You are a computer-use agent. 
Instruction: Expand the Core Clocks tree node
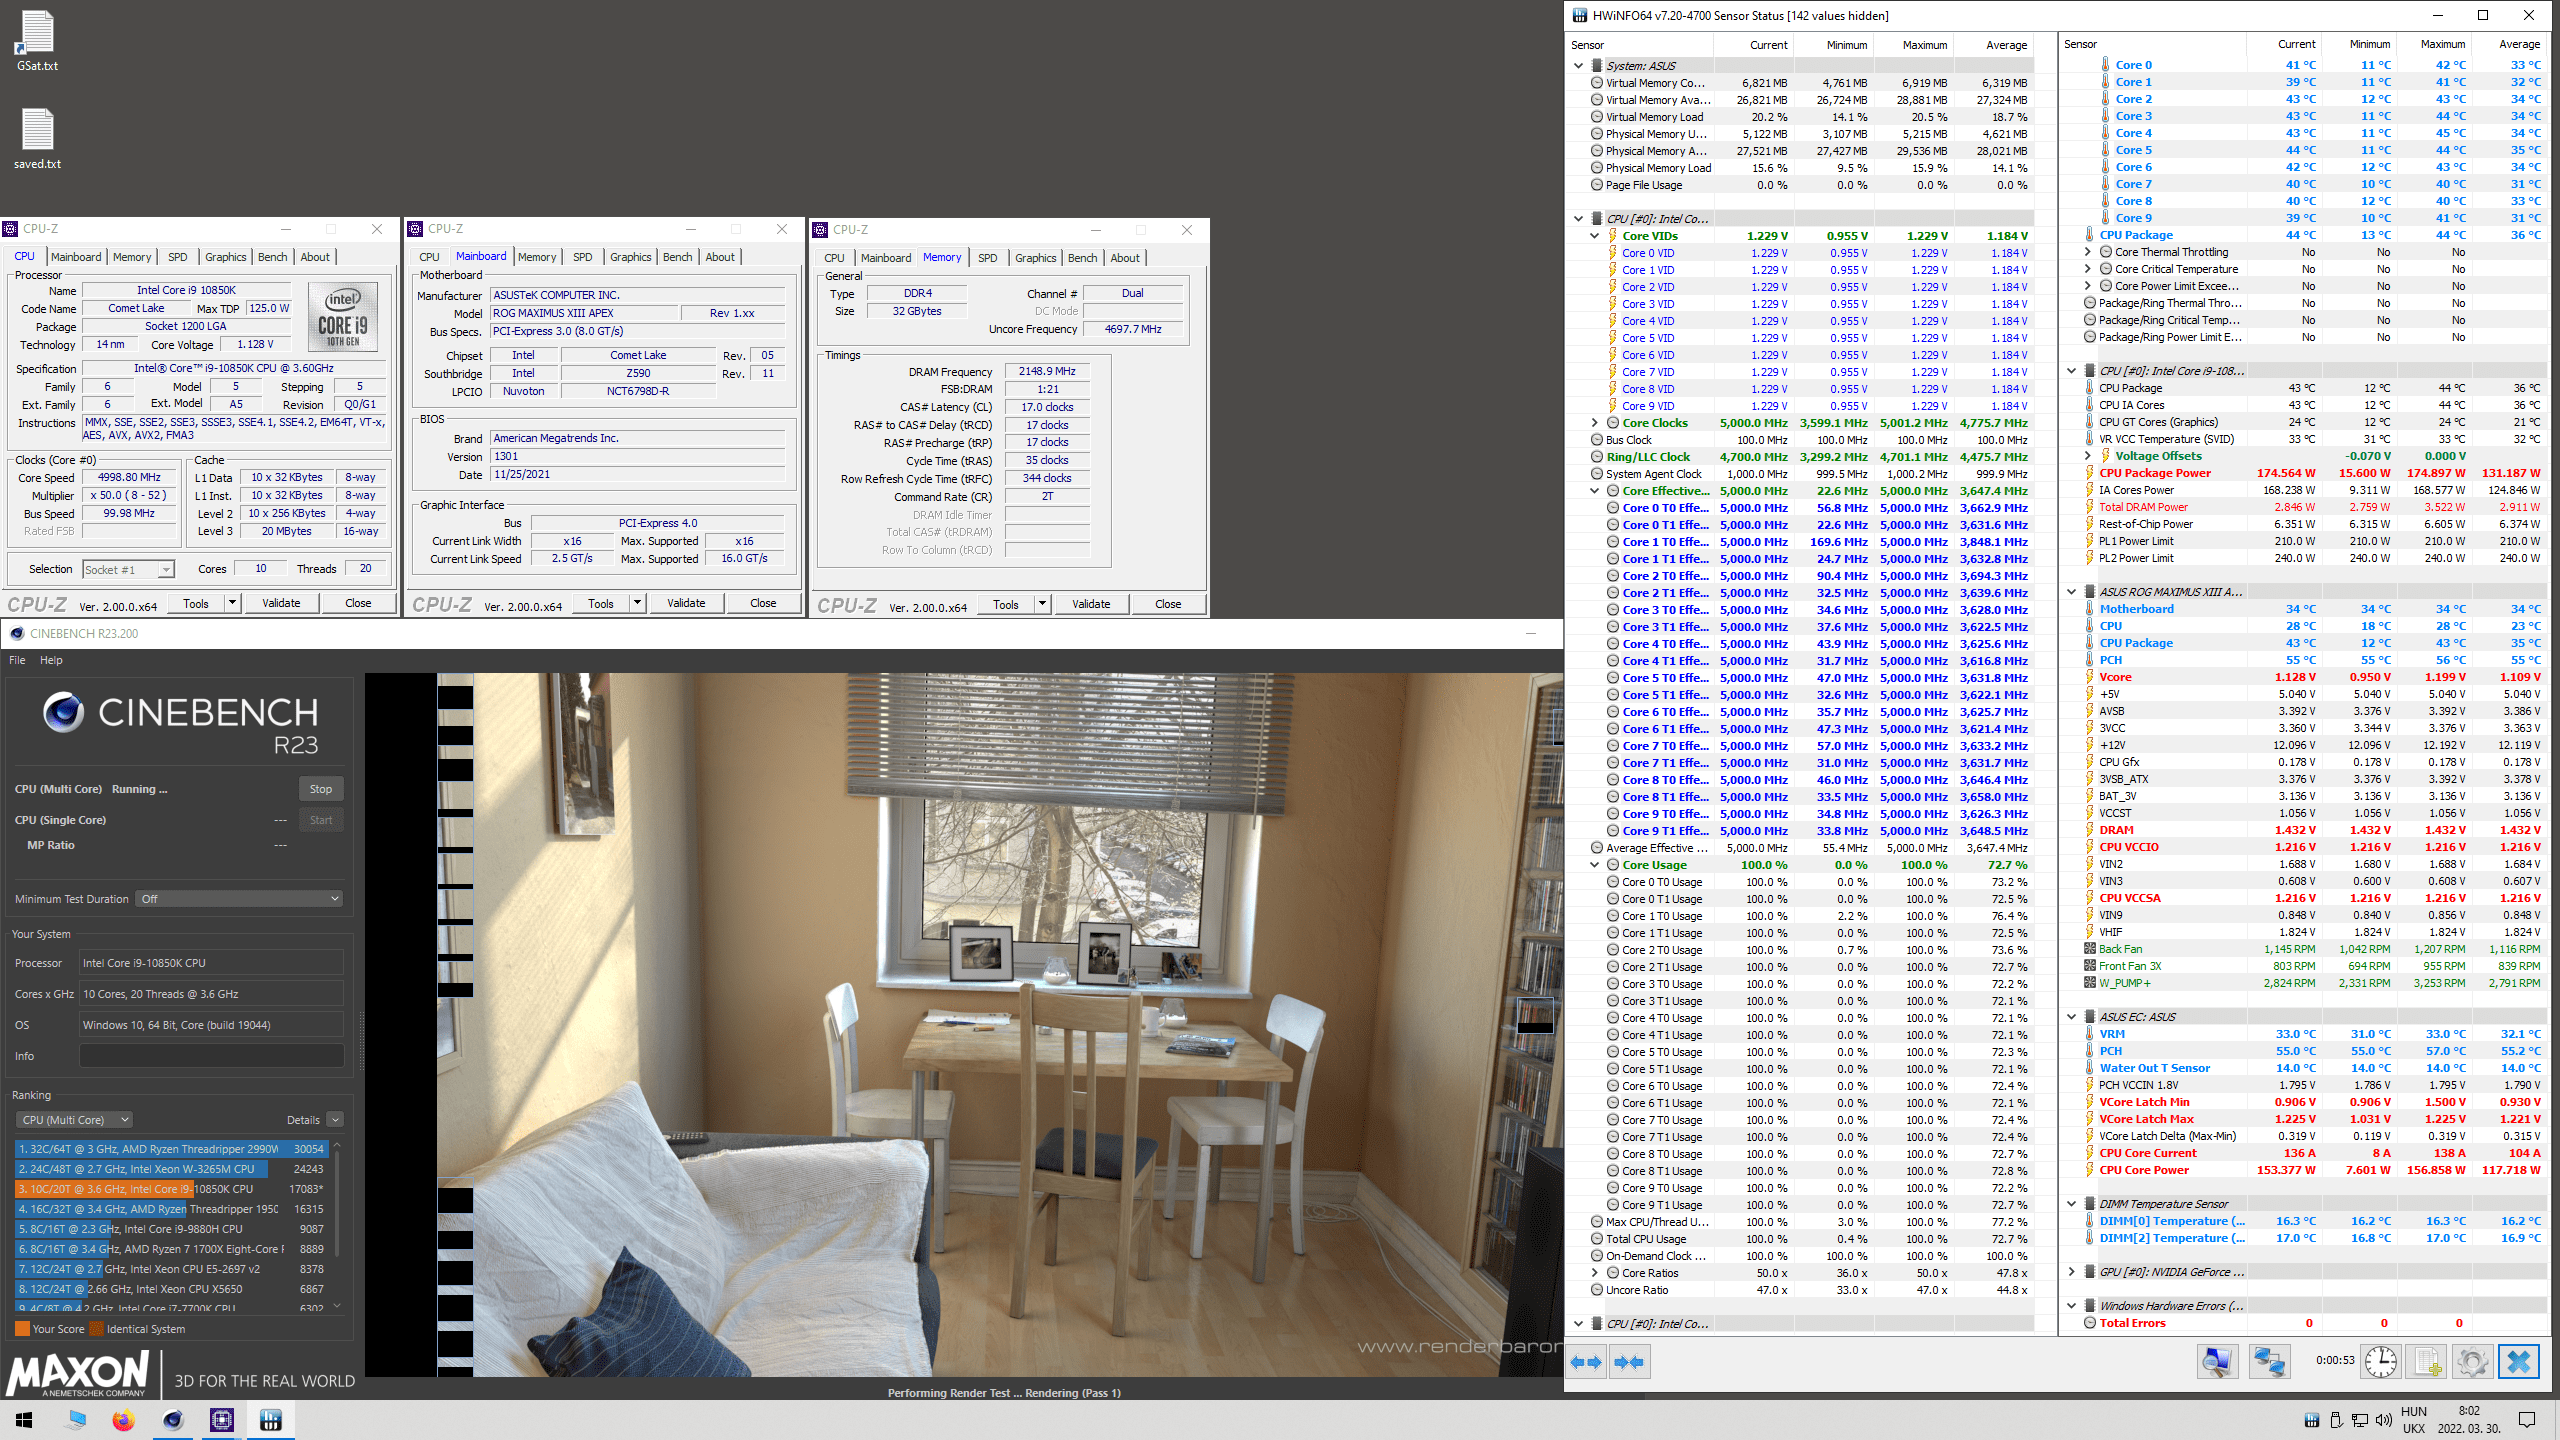pyautogui.click(x=1595, y=423)
